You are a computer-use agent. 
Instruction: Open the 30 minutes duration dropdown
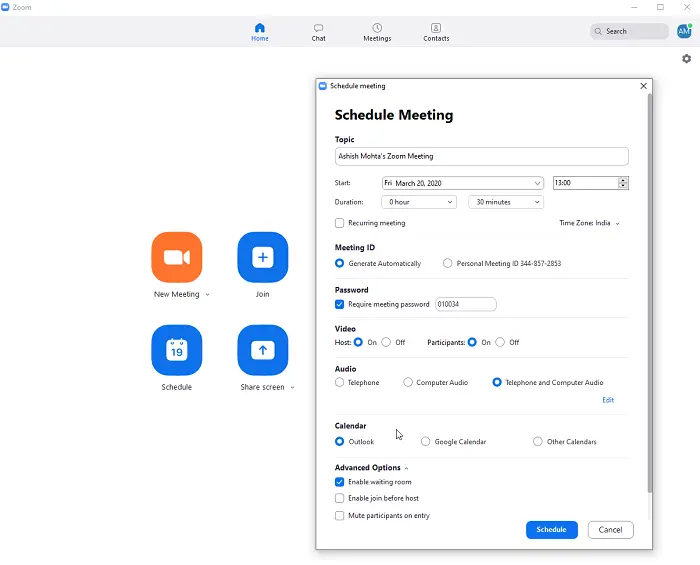(506, 202)
